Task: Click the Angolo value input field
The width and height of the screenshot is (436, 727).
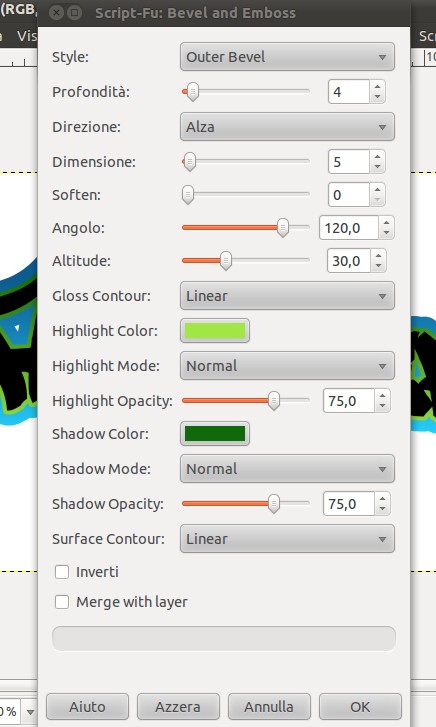Action: point(349,228)
